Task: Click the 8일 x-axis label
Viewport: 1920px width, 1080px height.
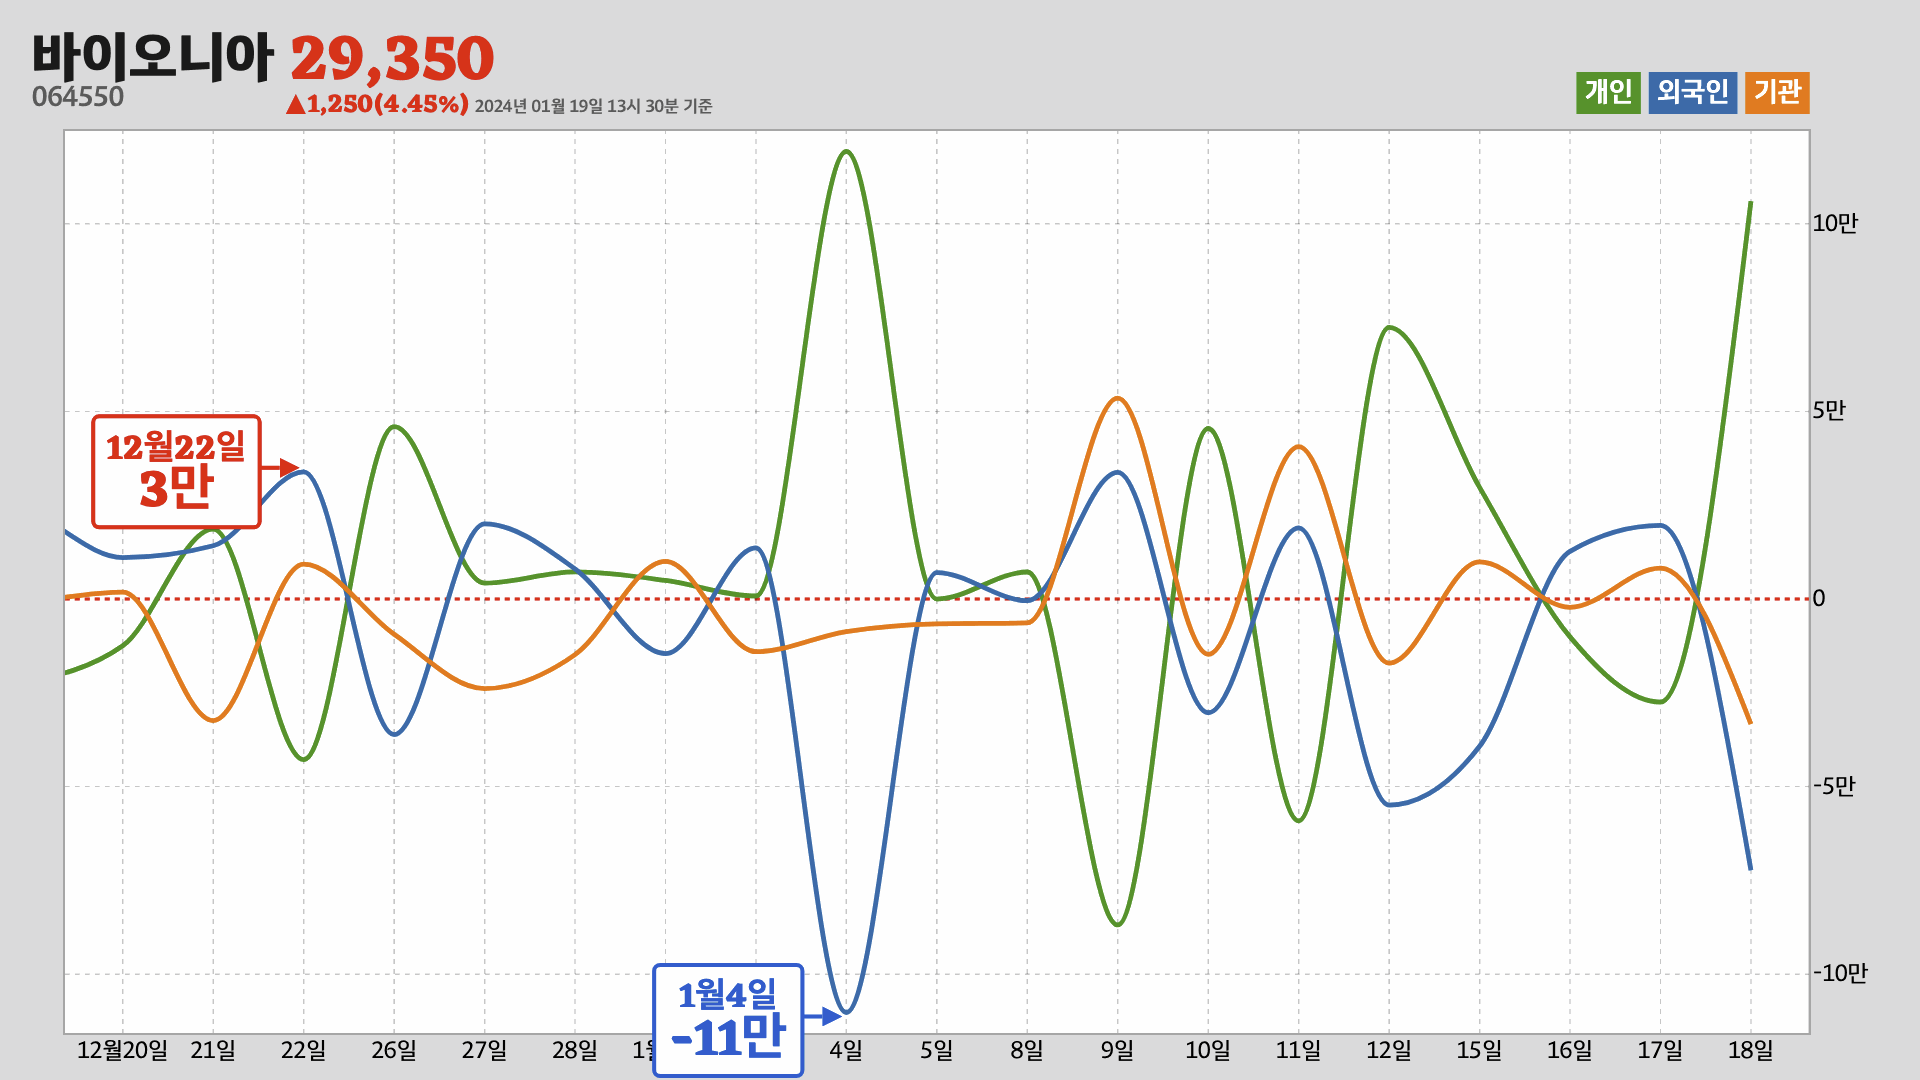Action: pos(1027,1051)
